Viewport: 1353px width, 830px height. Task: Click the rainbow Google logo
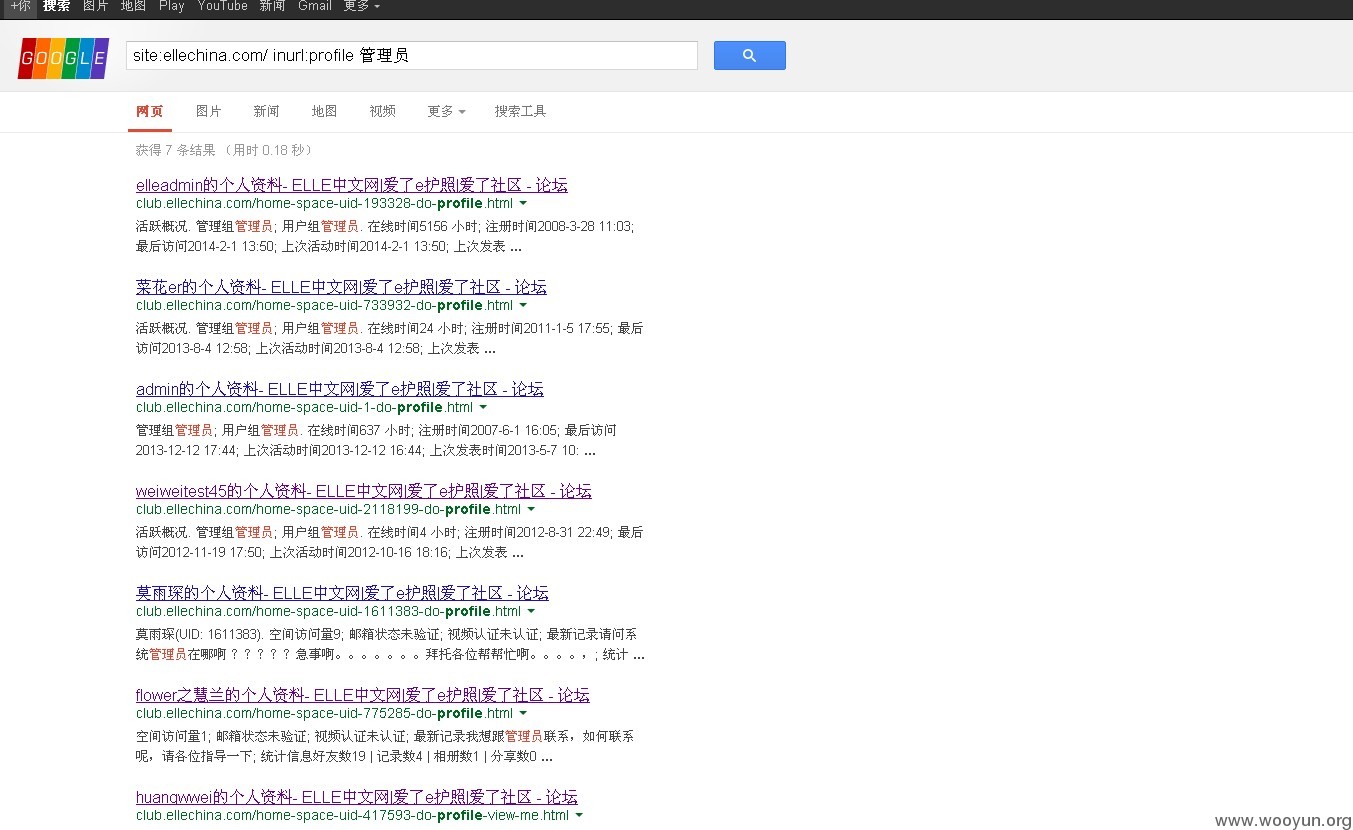63,59
